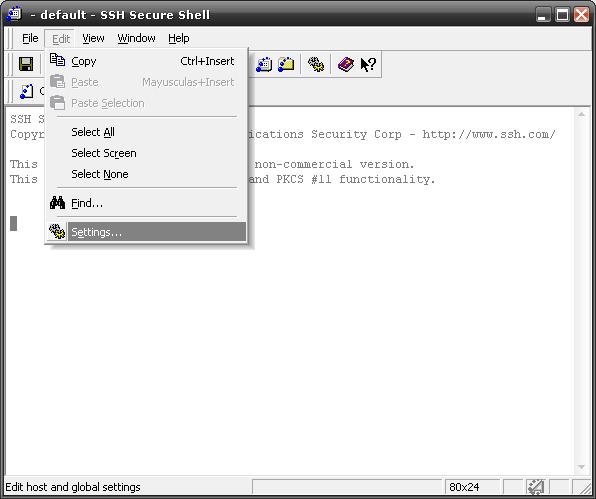
Task: Click the 80x24 terminal size status field
Action: (471, 487)
